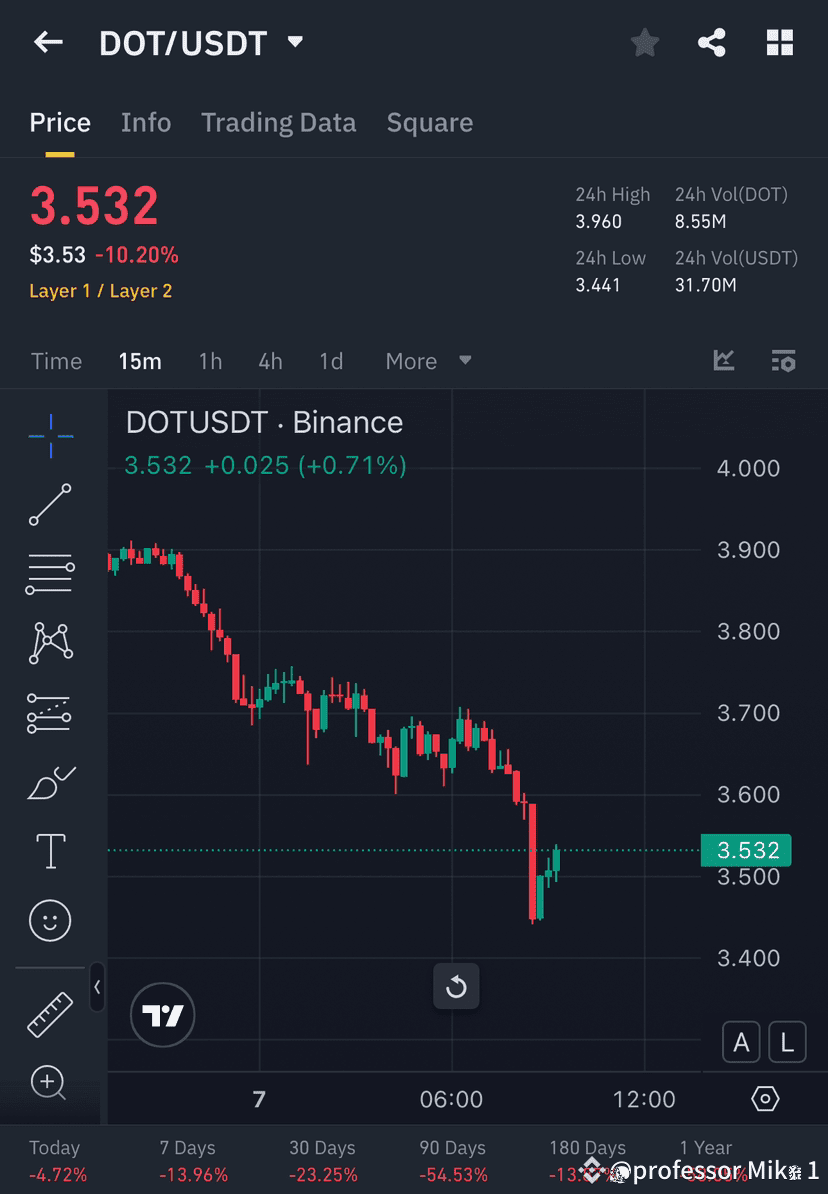The width and height of the screenshot is (828, 1194).
Task: Toggle log scale L button
Action: click(x=787, y=1042)
